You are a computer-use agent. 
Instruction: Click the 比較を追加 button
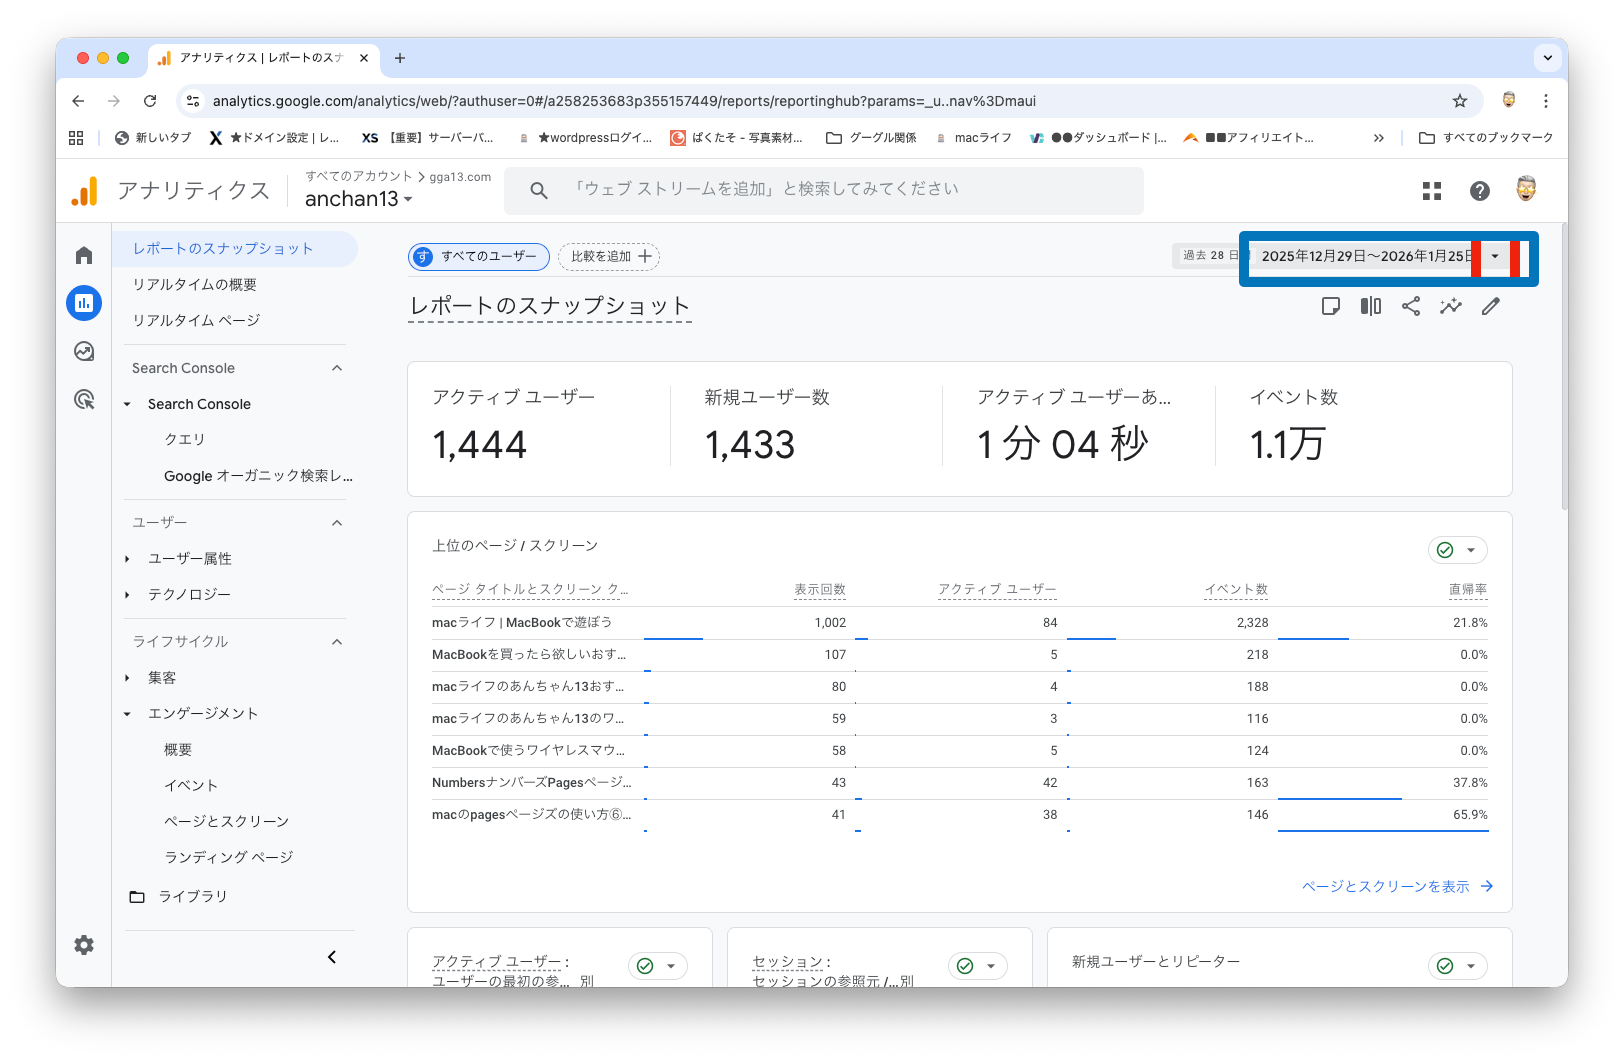click(609, 257)
